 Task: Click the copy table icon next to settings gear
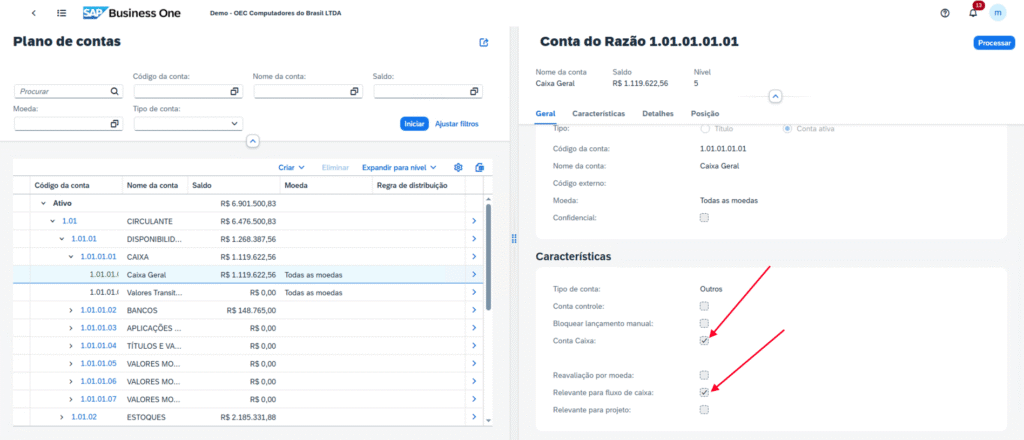tap(480, 167)
